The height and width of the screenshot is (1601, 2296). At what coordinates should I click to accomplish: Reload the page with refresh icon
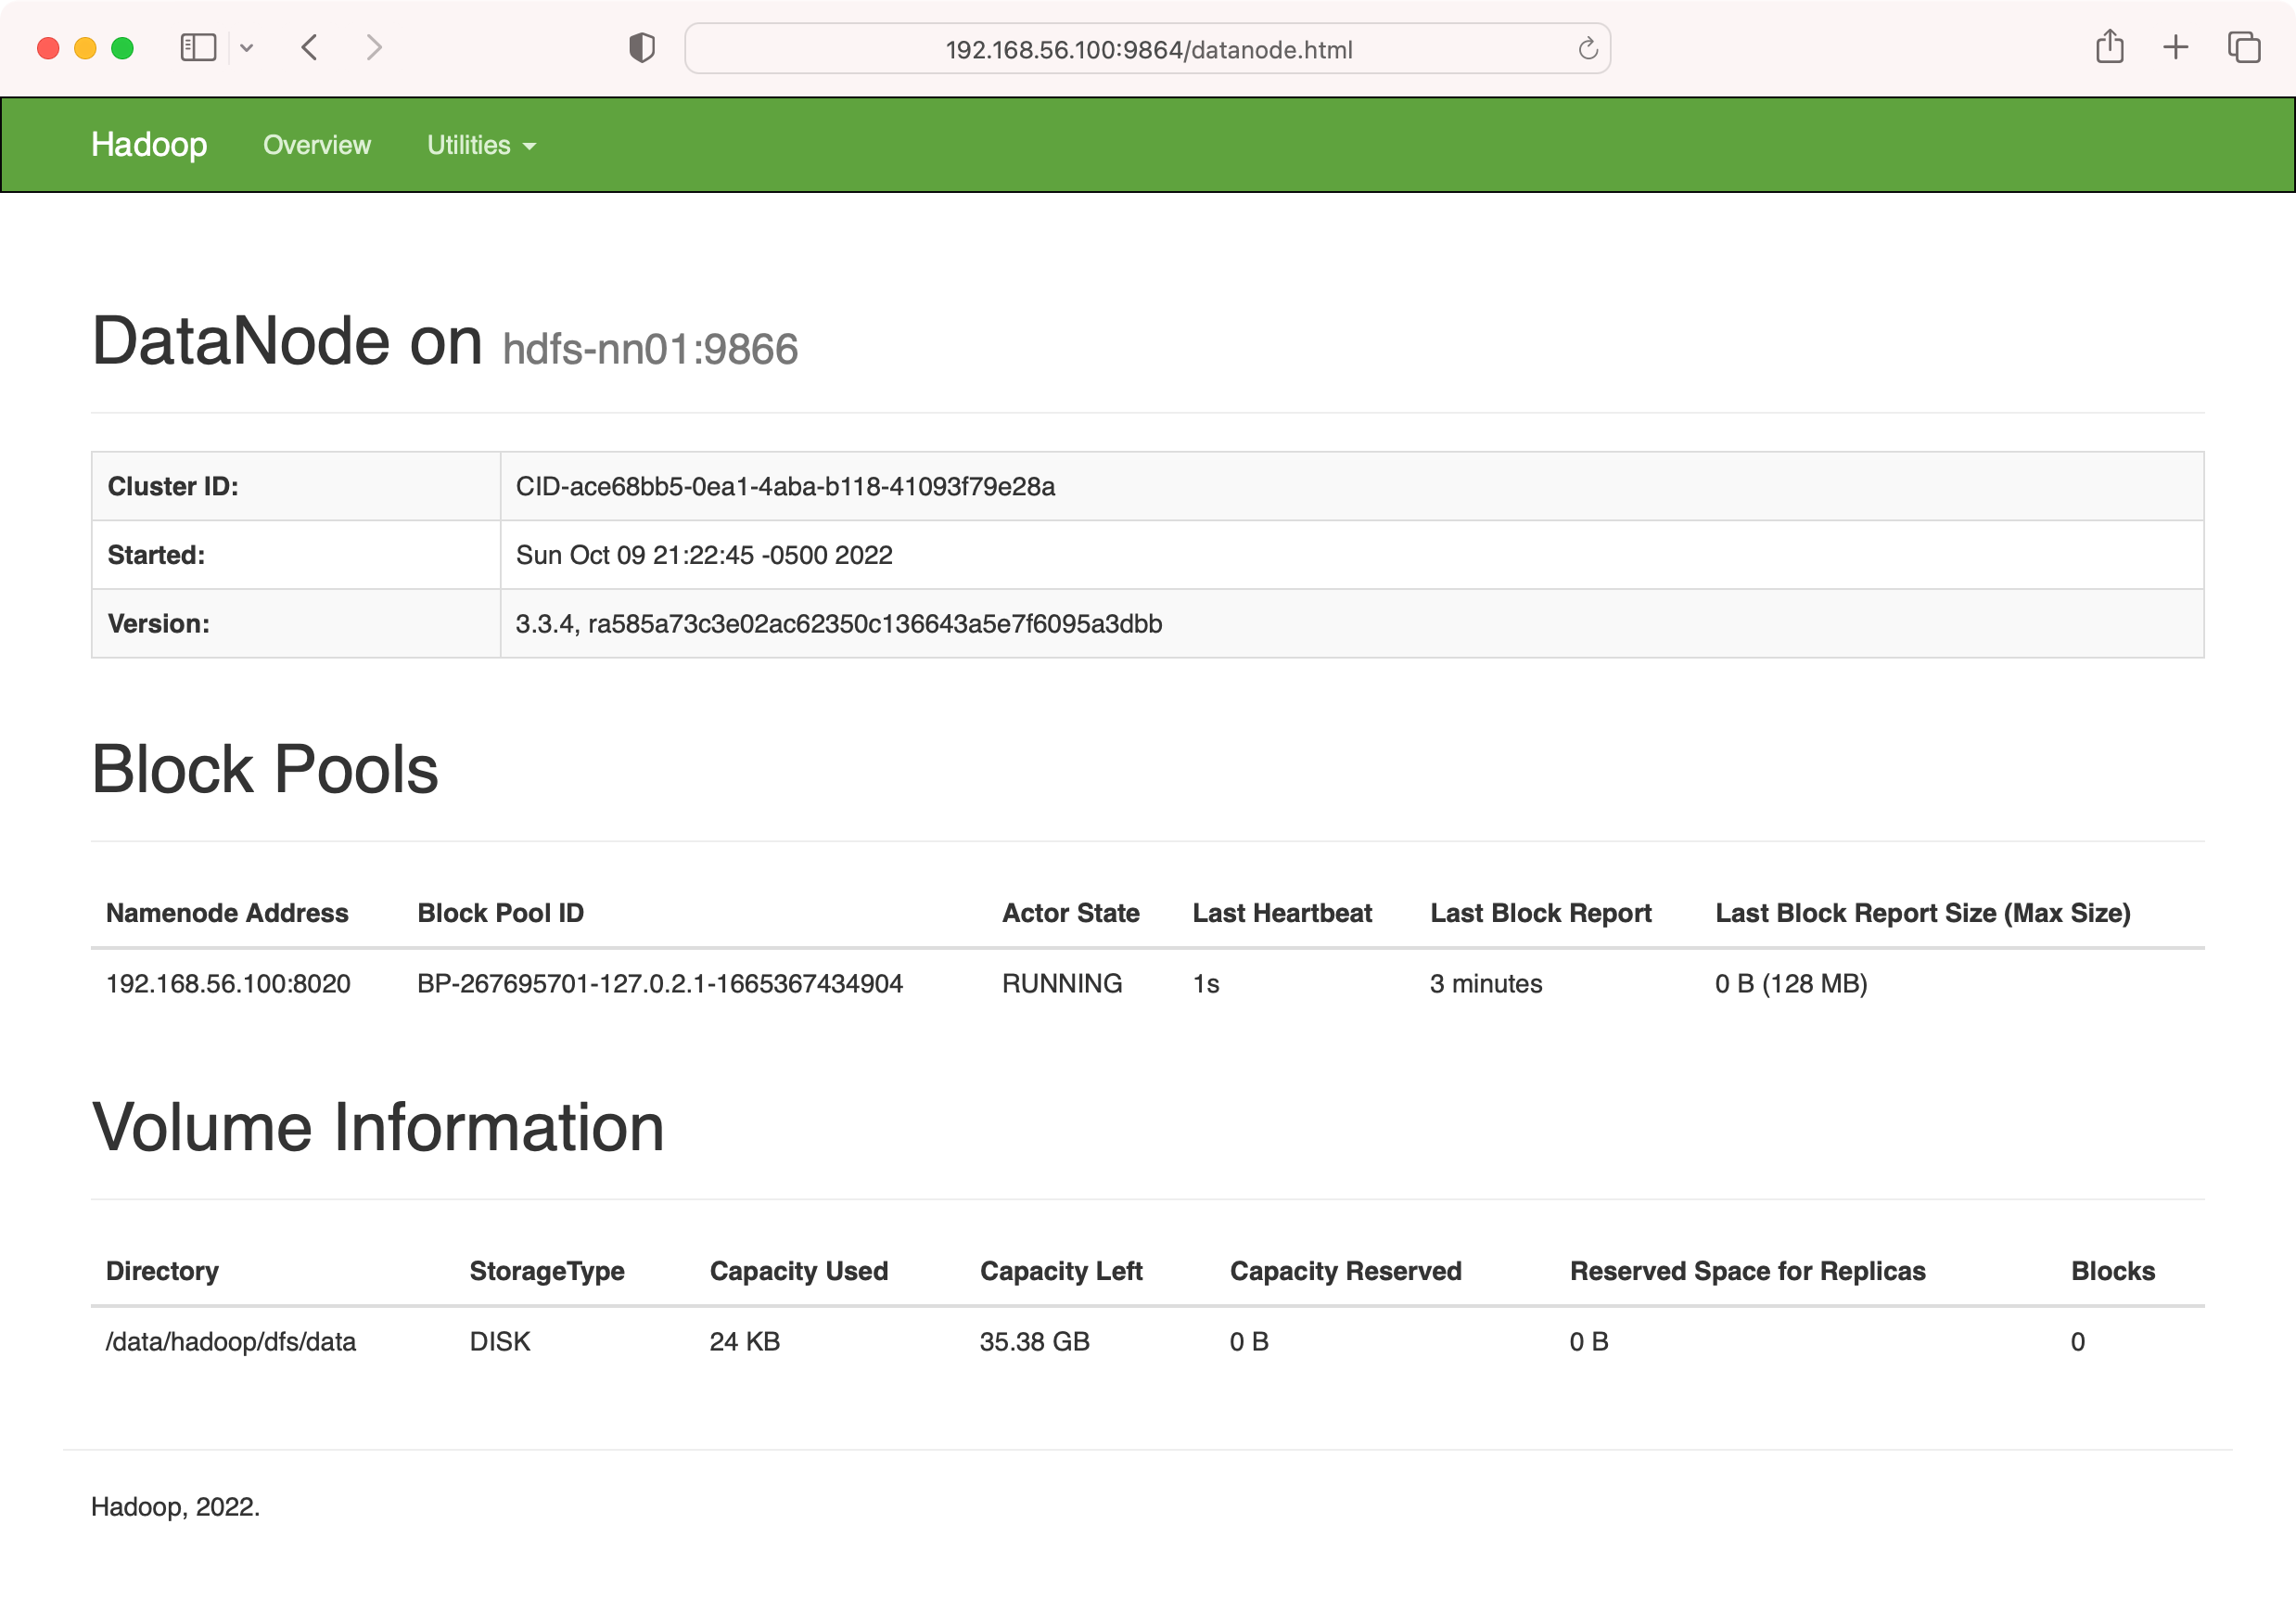[1587, 48]
